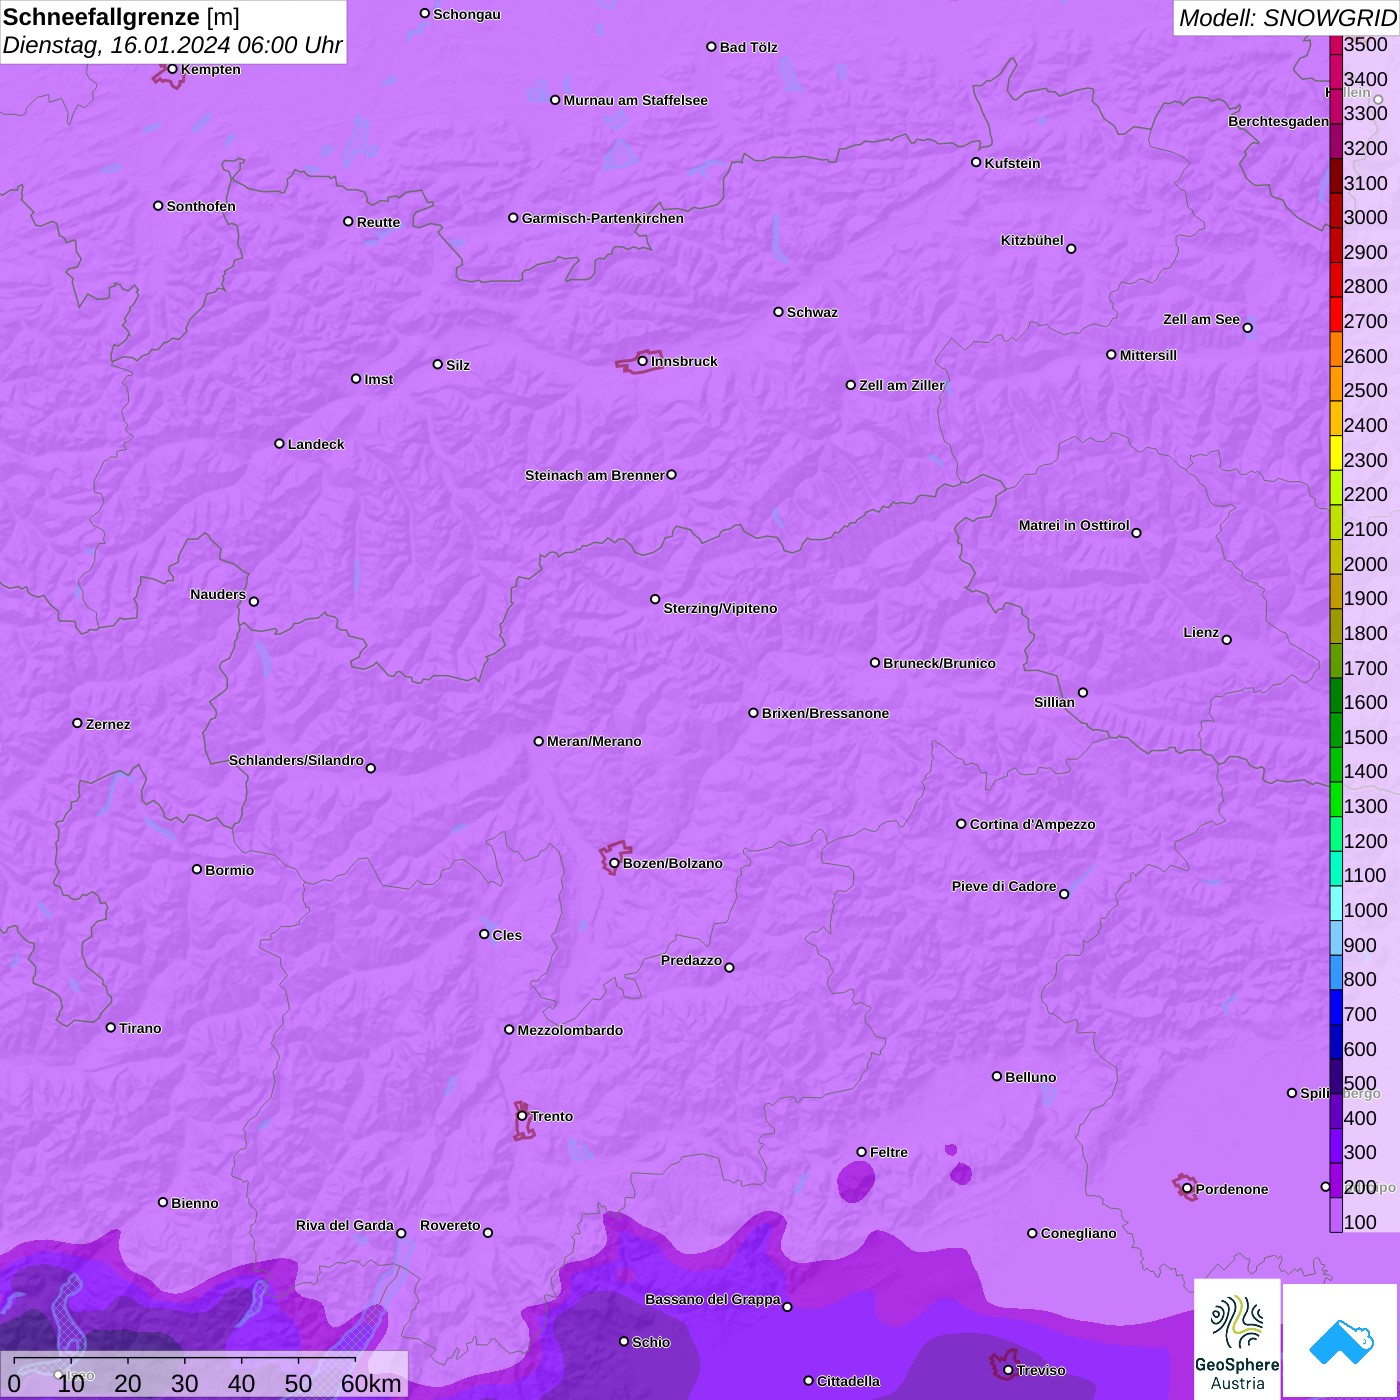This screenshot has height=1400, width=1400.
Task: Pick the Tirano marker dot
Action: pos(111,1027)
